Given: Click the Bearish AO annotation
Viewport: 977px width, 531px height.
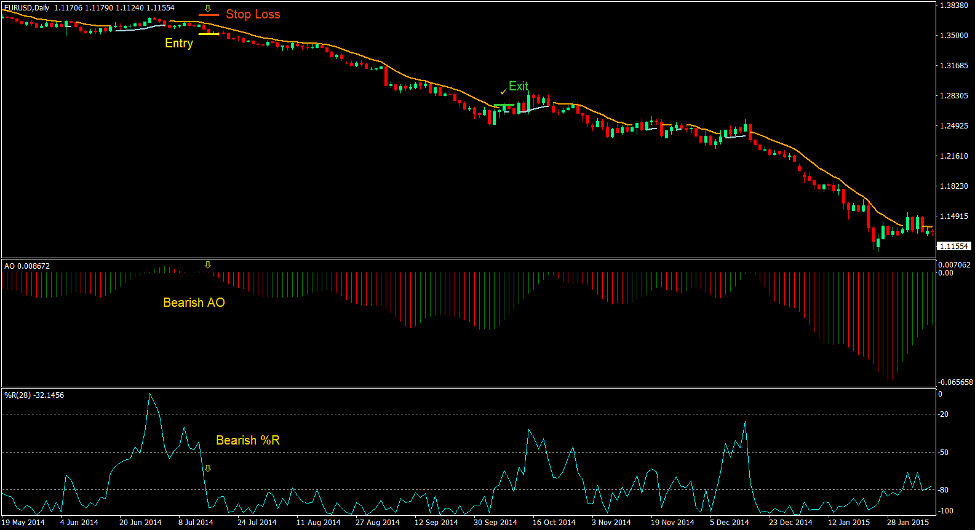Looking at the screenshot, I should [193, 301].
